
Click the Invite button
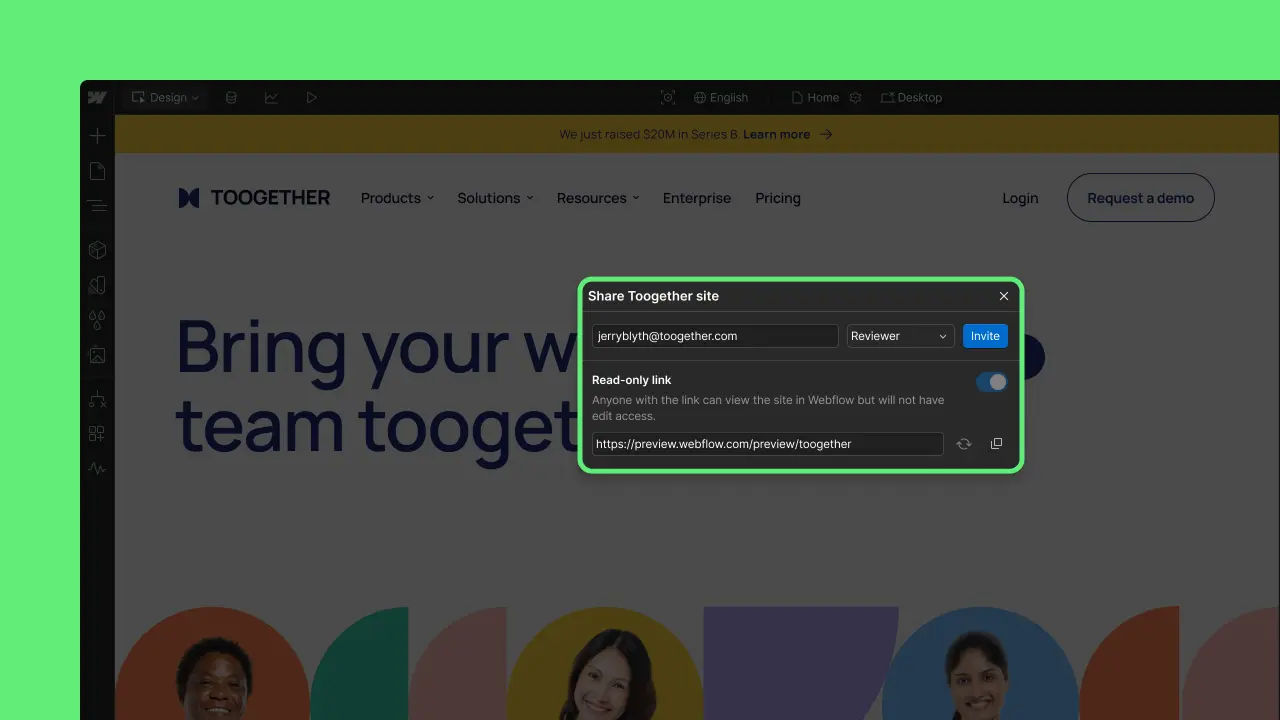[x=985, y=336]
